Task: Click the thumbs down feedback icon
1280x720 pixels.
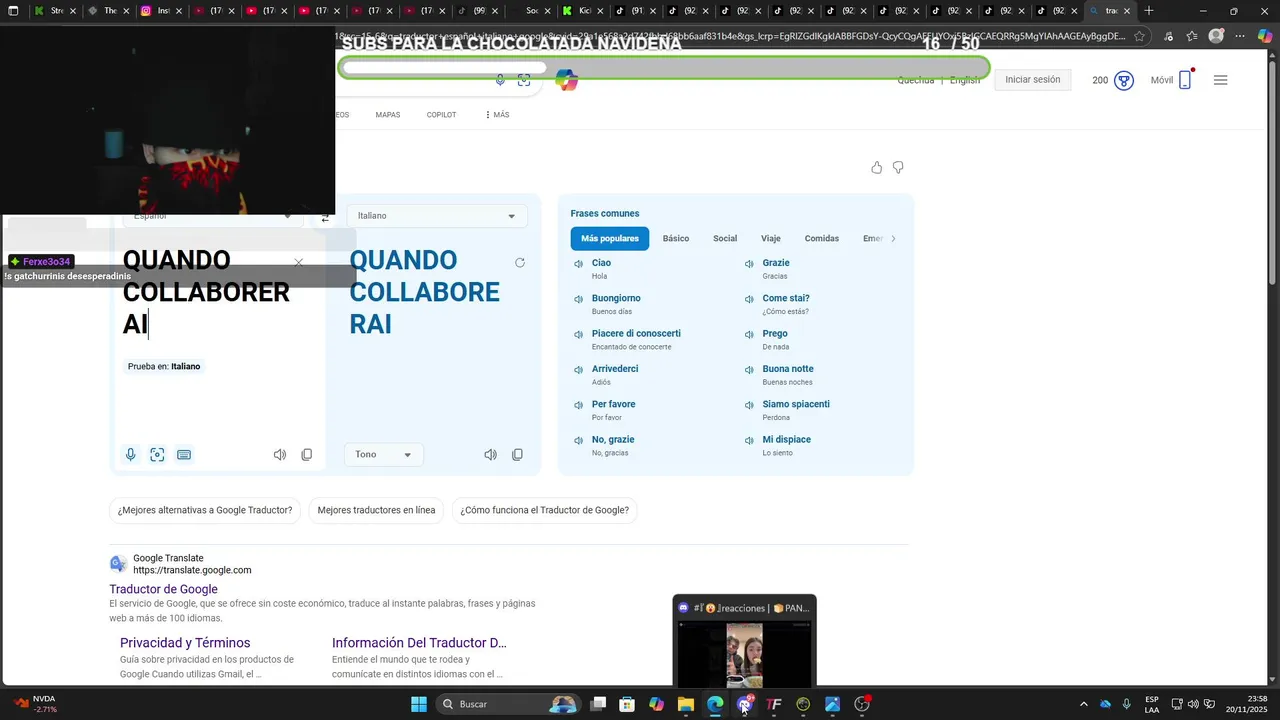Action: pos(898,168)
